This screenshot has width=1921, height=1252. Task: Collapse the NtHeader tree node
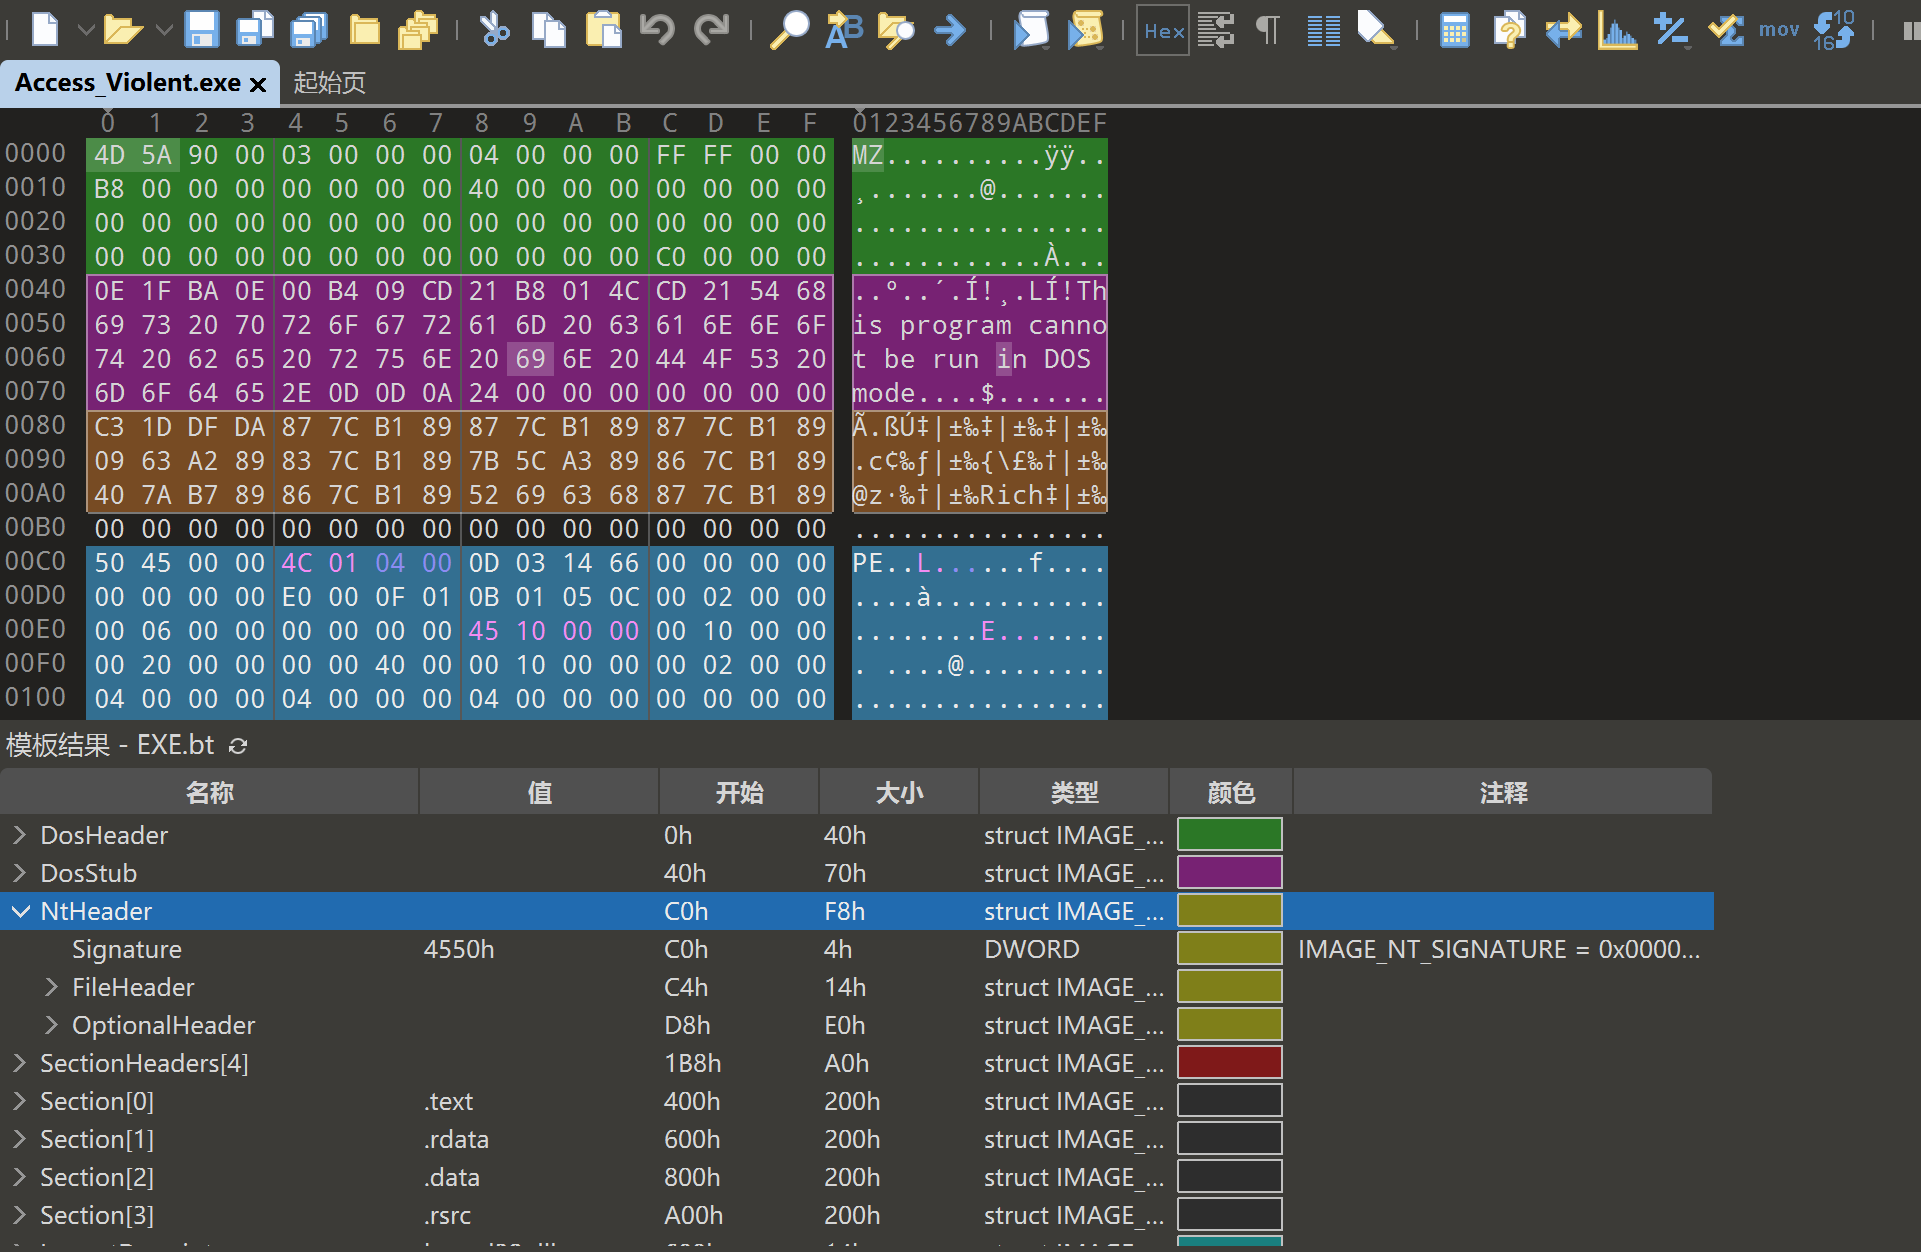pos(19,911)
